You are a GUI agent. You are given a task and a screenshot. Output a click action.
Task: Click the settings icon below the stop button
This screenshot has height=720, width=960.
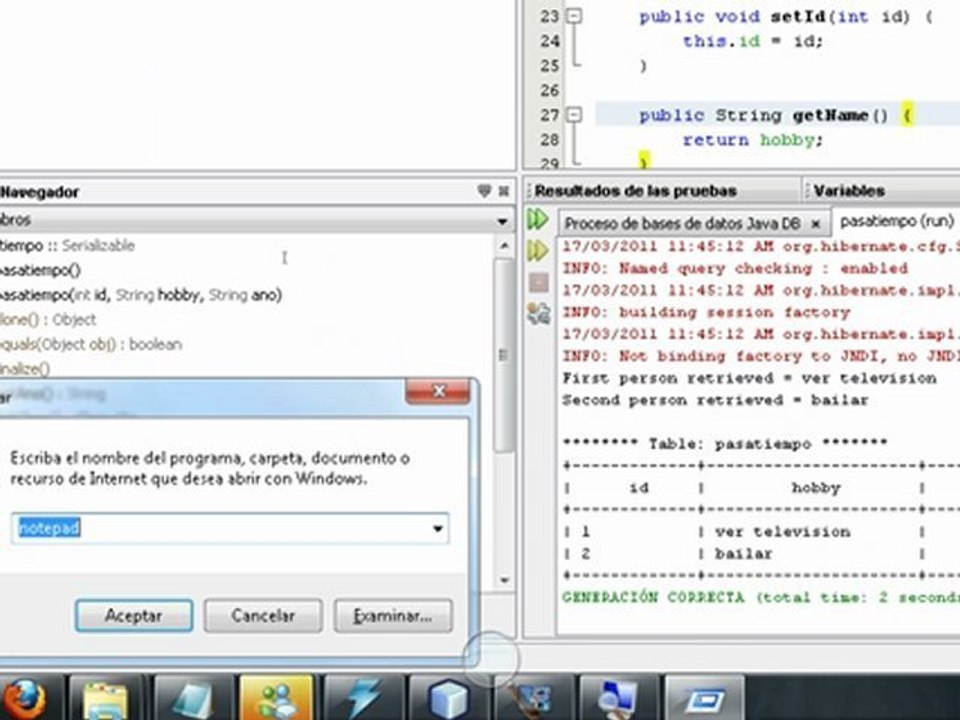tap(538, 313)
